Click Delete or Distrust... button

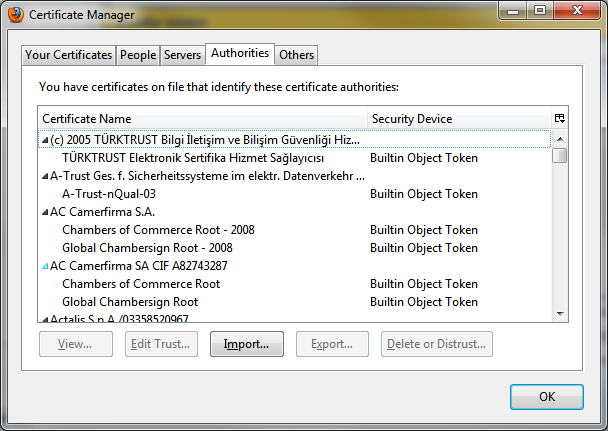click(437, 344)
